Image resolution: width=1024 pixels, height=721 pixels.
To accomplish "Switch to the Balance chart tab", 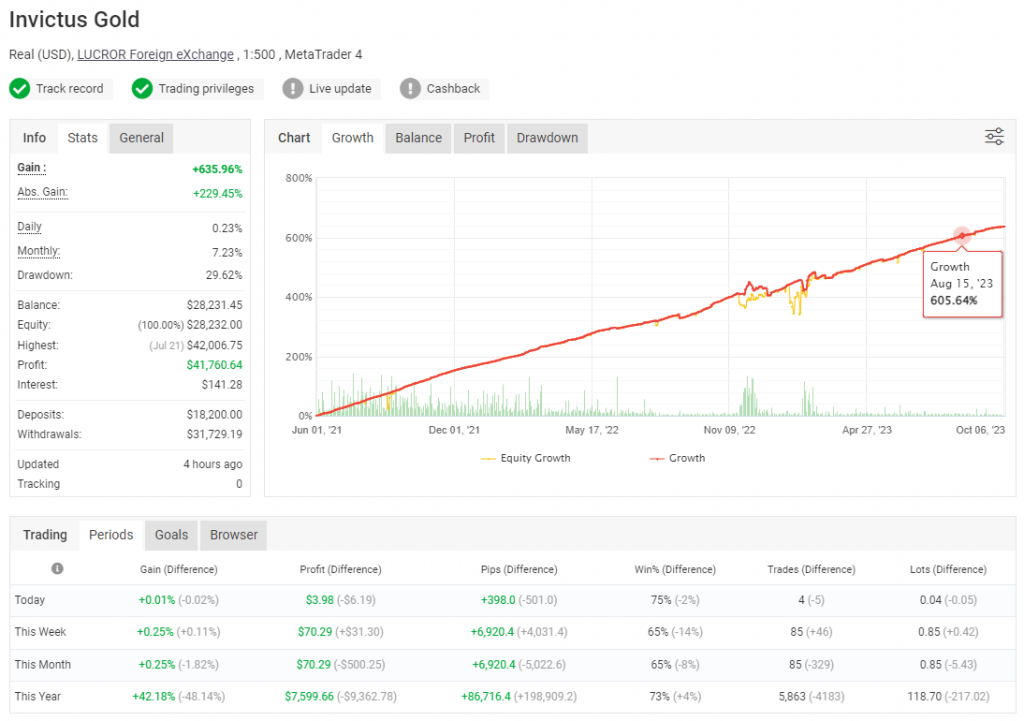I will 417,137.
